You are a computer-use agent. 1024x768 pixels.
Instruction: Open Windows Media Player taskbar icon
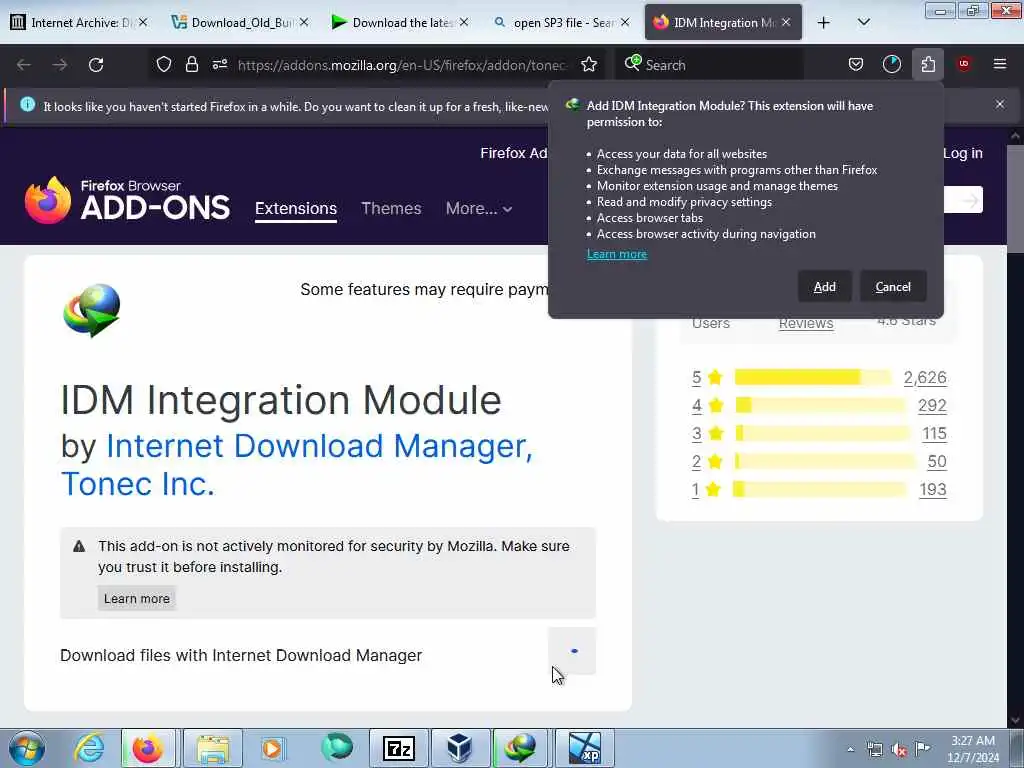click(x=272, y=748)
